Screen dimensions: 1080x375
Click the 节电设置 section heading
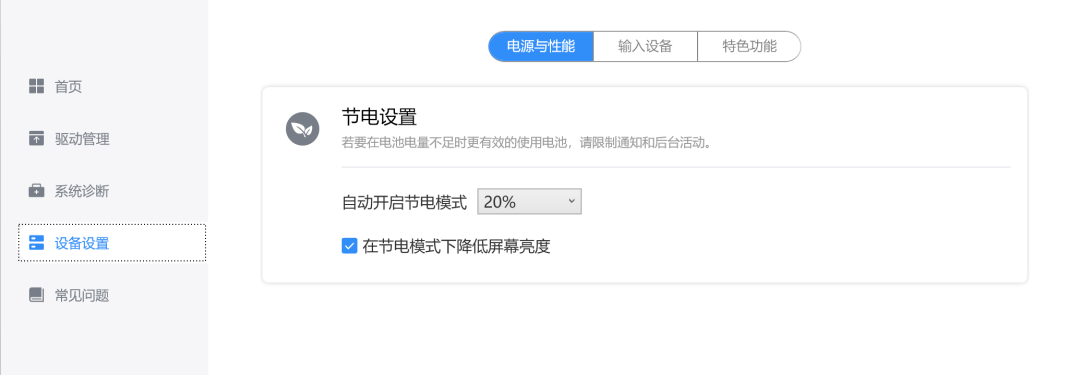[x=379, y=116]
